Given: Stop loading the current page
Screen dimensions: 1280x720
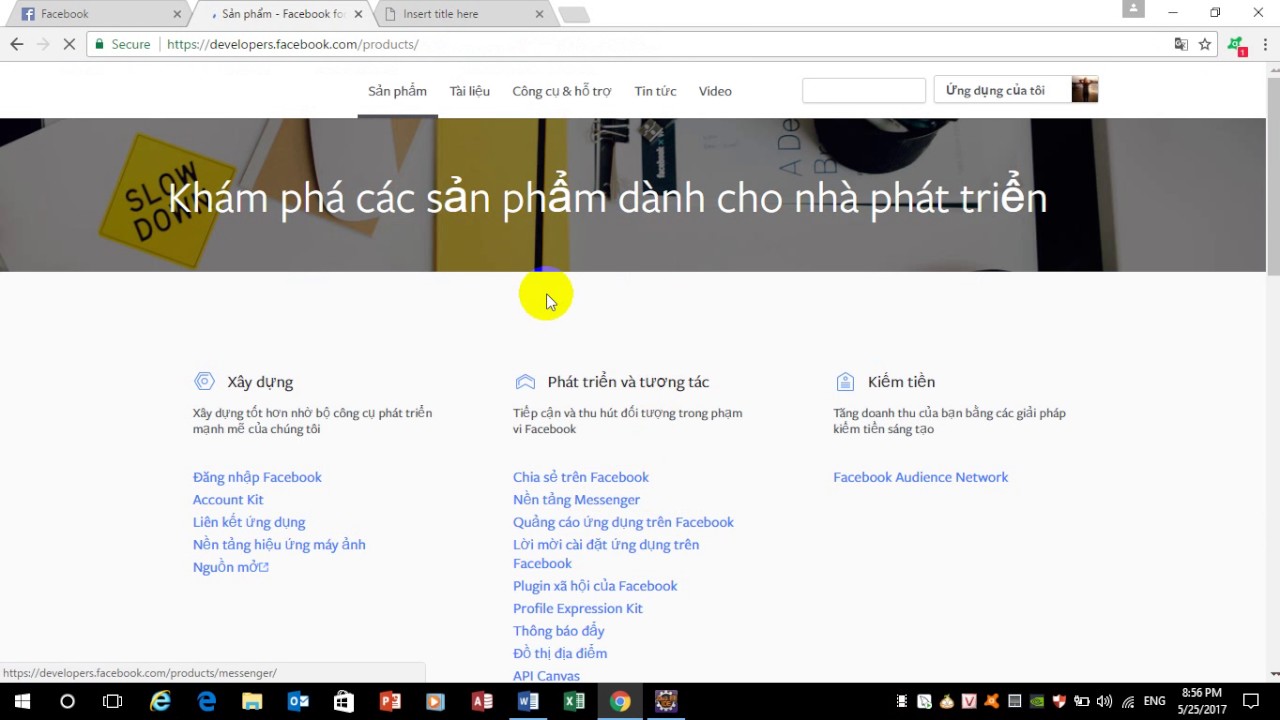Looking at the screenshot, I should (x=70, y=44).
